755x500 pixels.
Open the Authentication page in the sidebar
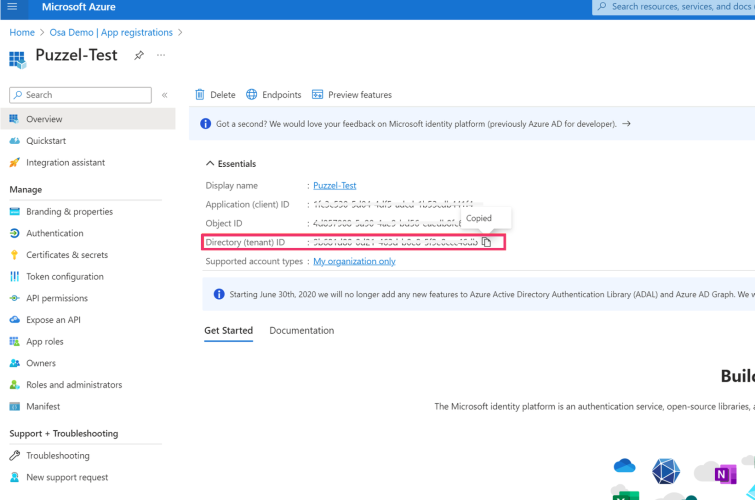click(x=55, y=233)
